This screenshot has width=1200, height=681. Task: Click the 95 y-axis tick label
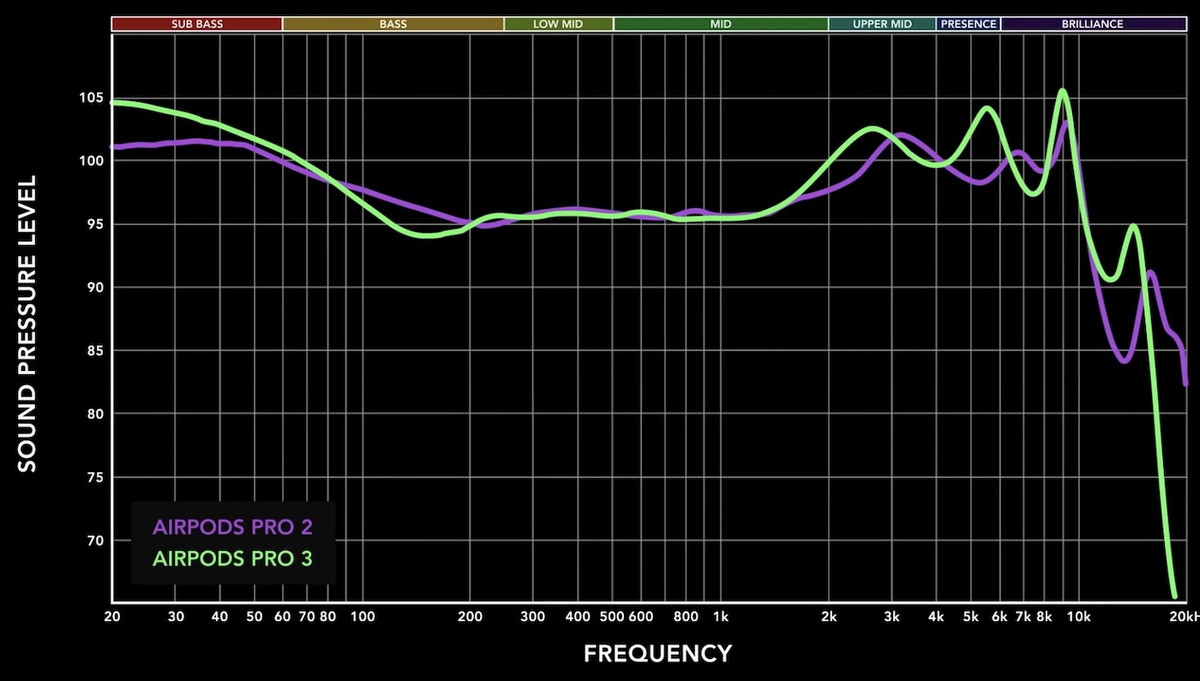pos(93,224)
